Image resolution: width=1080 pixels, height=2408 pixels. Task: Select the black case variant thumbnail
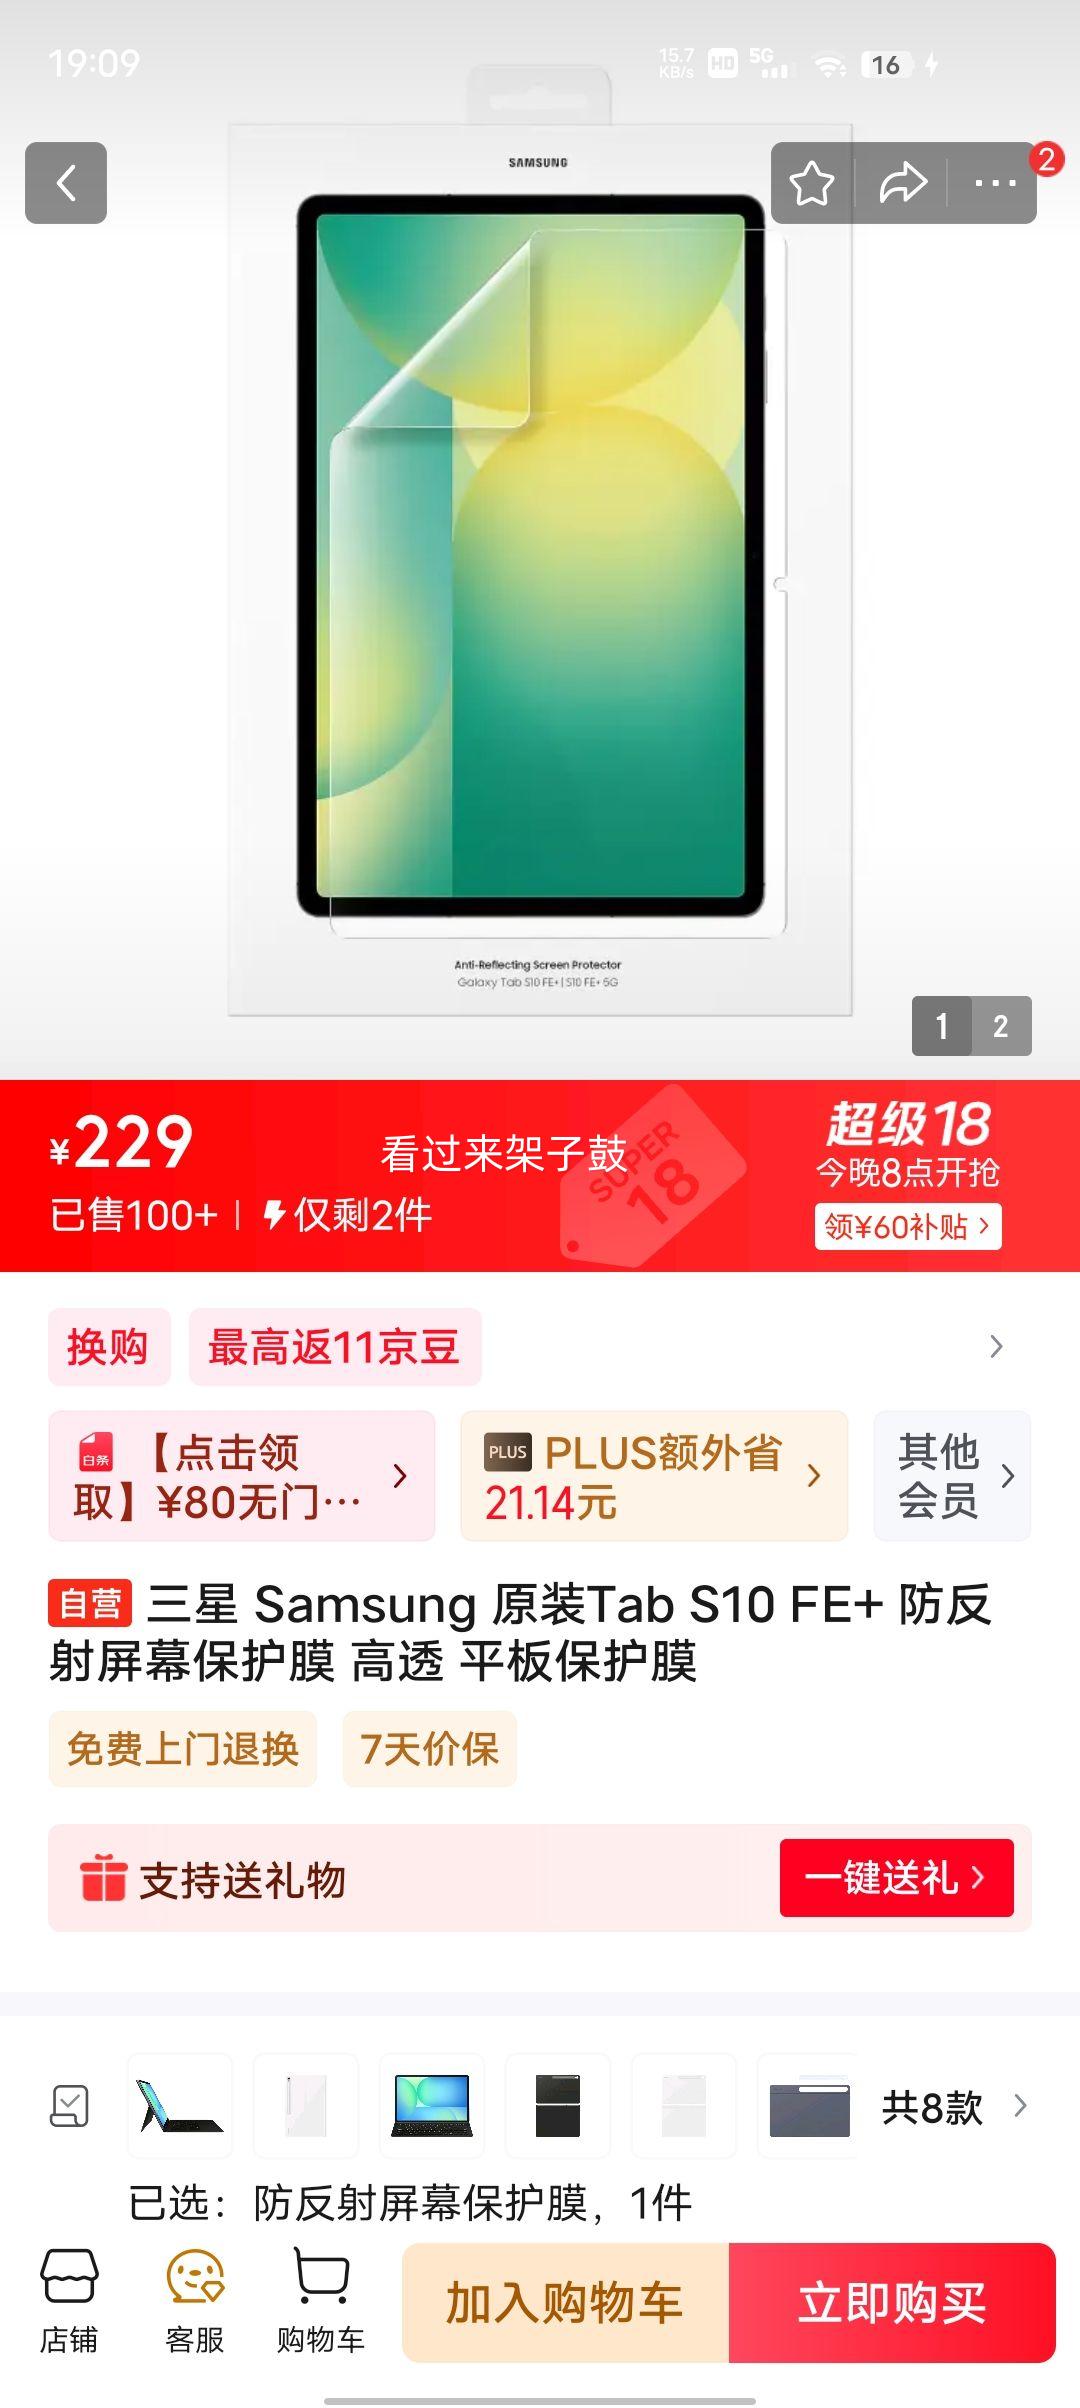pyautogui.click(x=558, y=2105)
